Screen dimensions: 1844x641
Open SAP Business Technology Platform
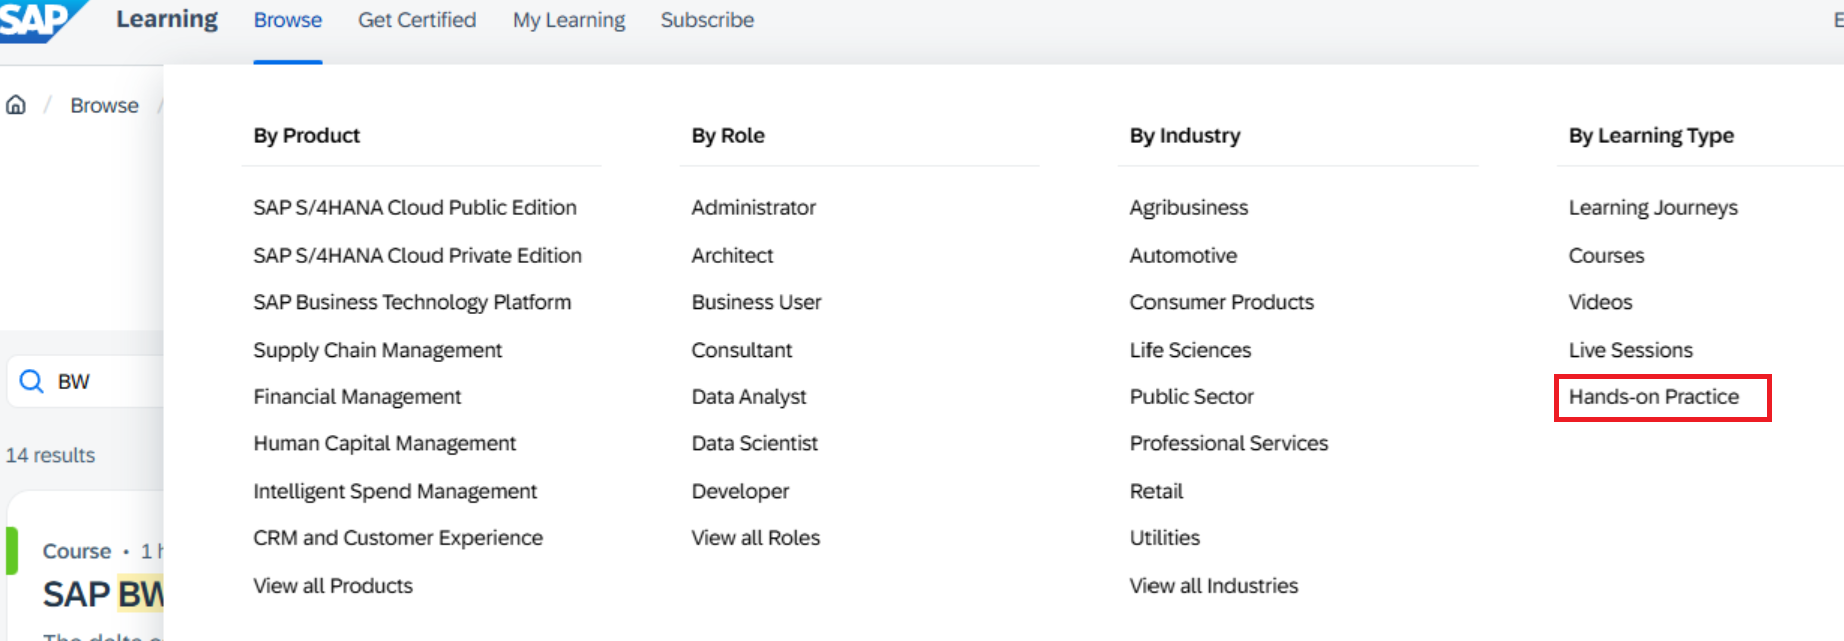click(412, 302)
